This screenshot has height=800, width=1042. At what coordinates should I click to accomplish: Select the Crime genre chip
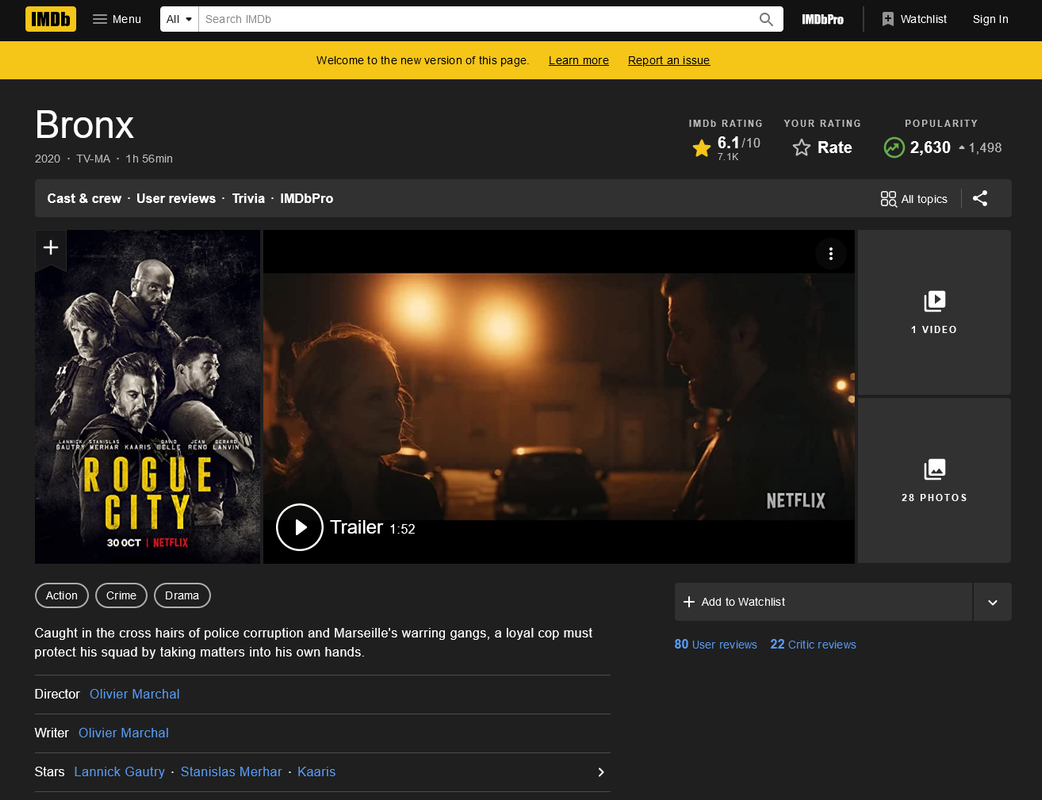pos(122,595)
